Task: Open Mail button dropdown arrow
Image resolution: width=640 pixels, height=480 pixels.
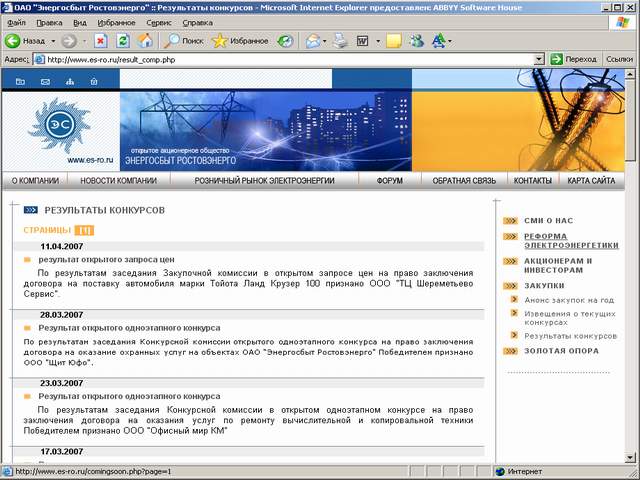Action: click(324, 41)
